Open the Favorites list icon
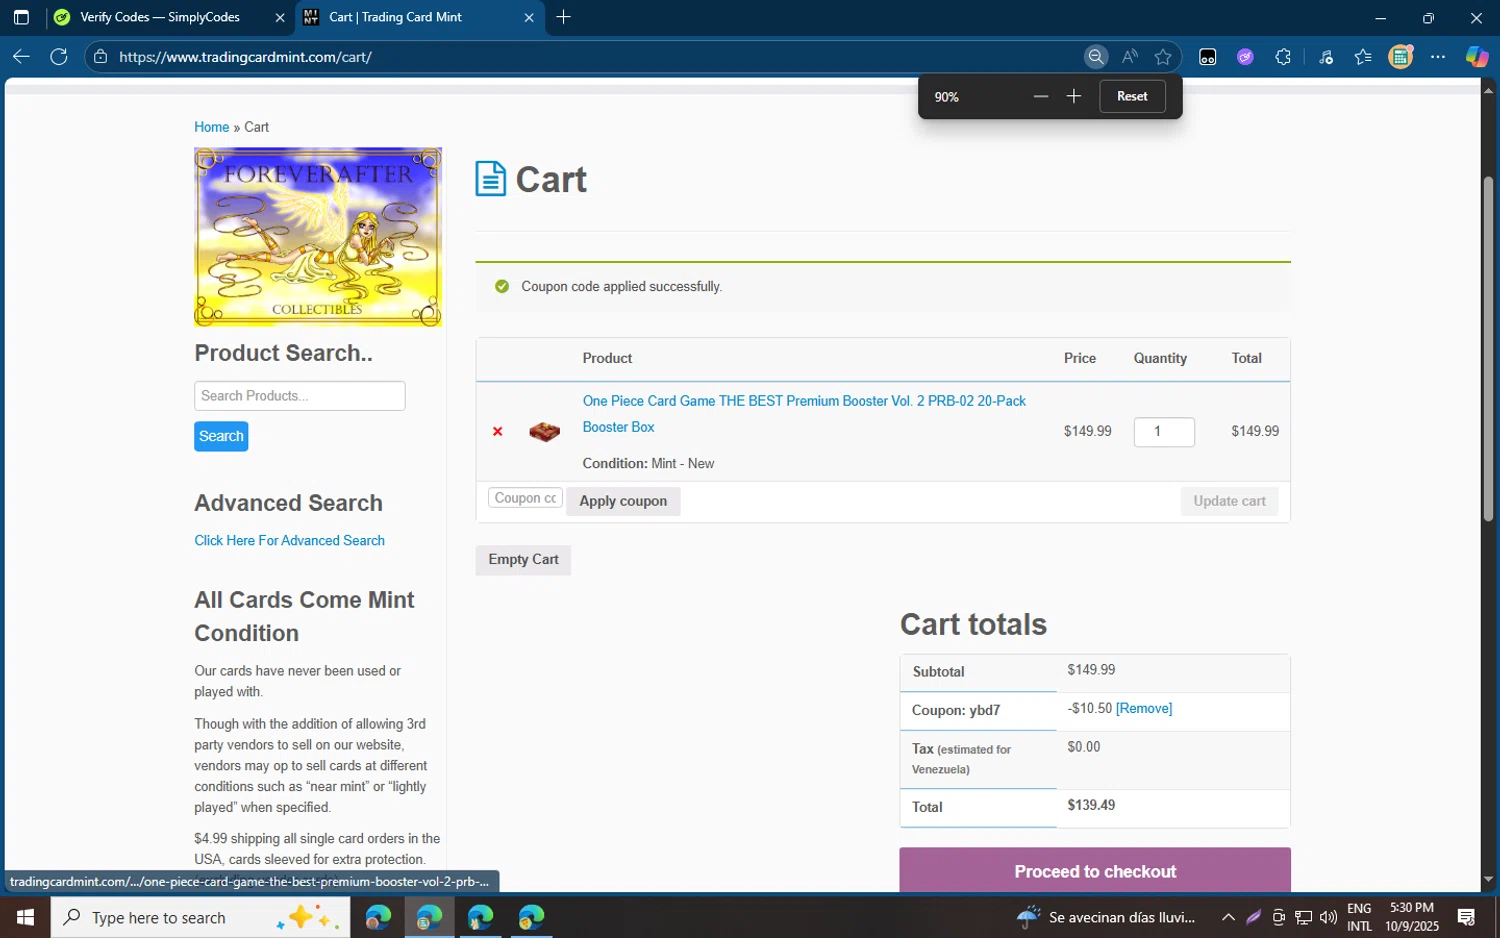1500x938 pixels. coord(1363,57)
